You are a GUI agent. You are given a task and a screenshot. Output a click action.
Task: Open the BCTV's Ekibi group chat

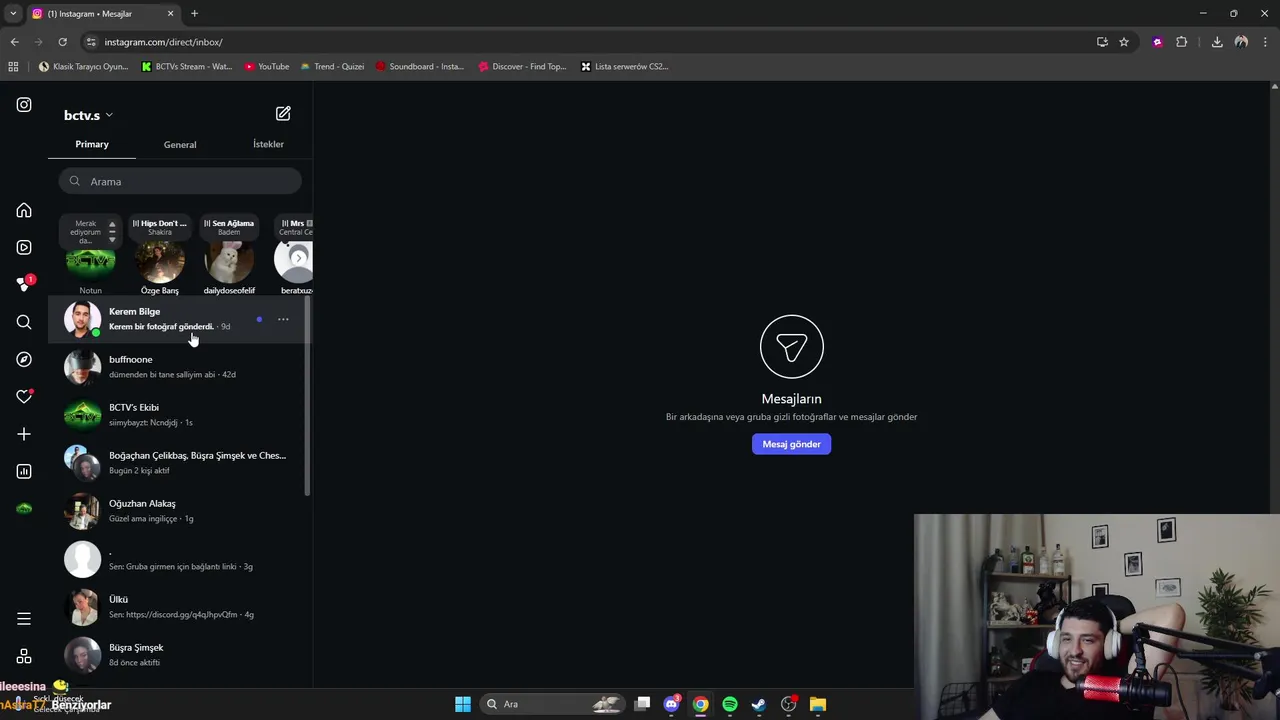tap(180, 415)
